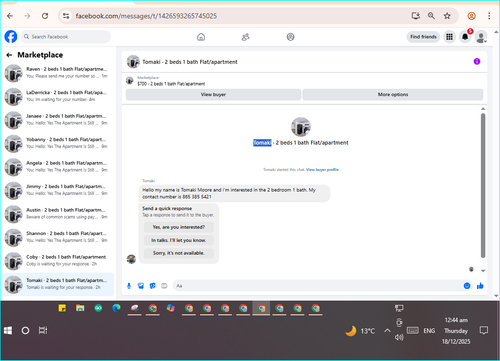Open Windows Start menu
This screenshot has width=500, height=361.
(x=8, y=331)
